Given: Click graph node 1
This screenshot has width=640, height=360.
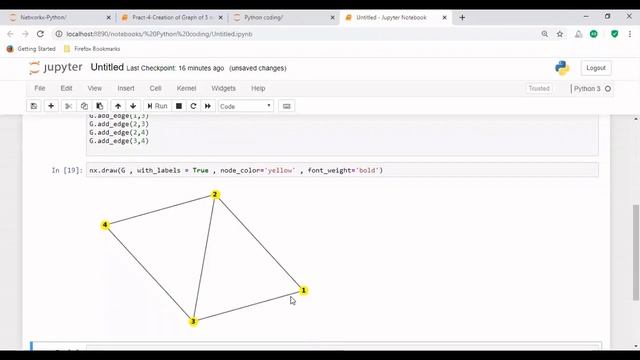Looking at the screenshot, I should pyautogui.click(x=303, y=290).
